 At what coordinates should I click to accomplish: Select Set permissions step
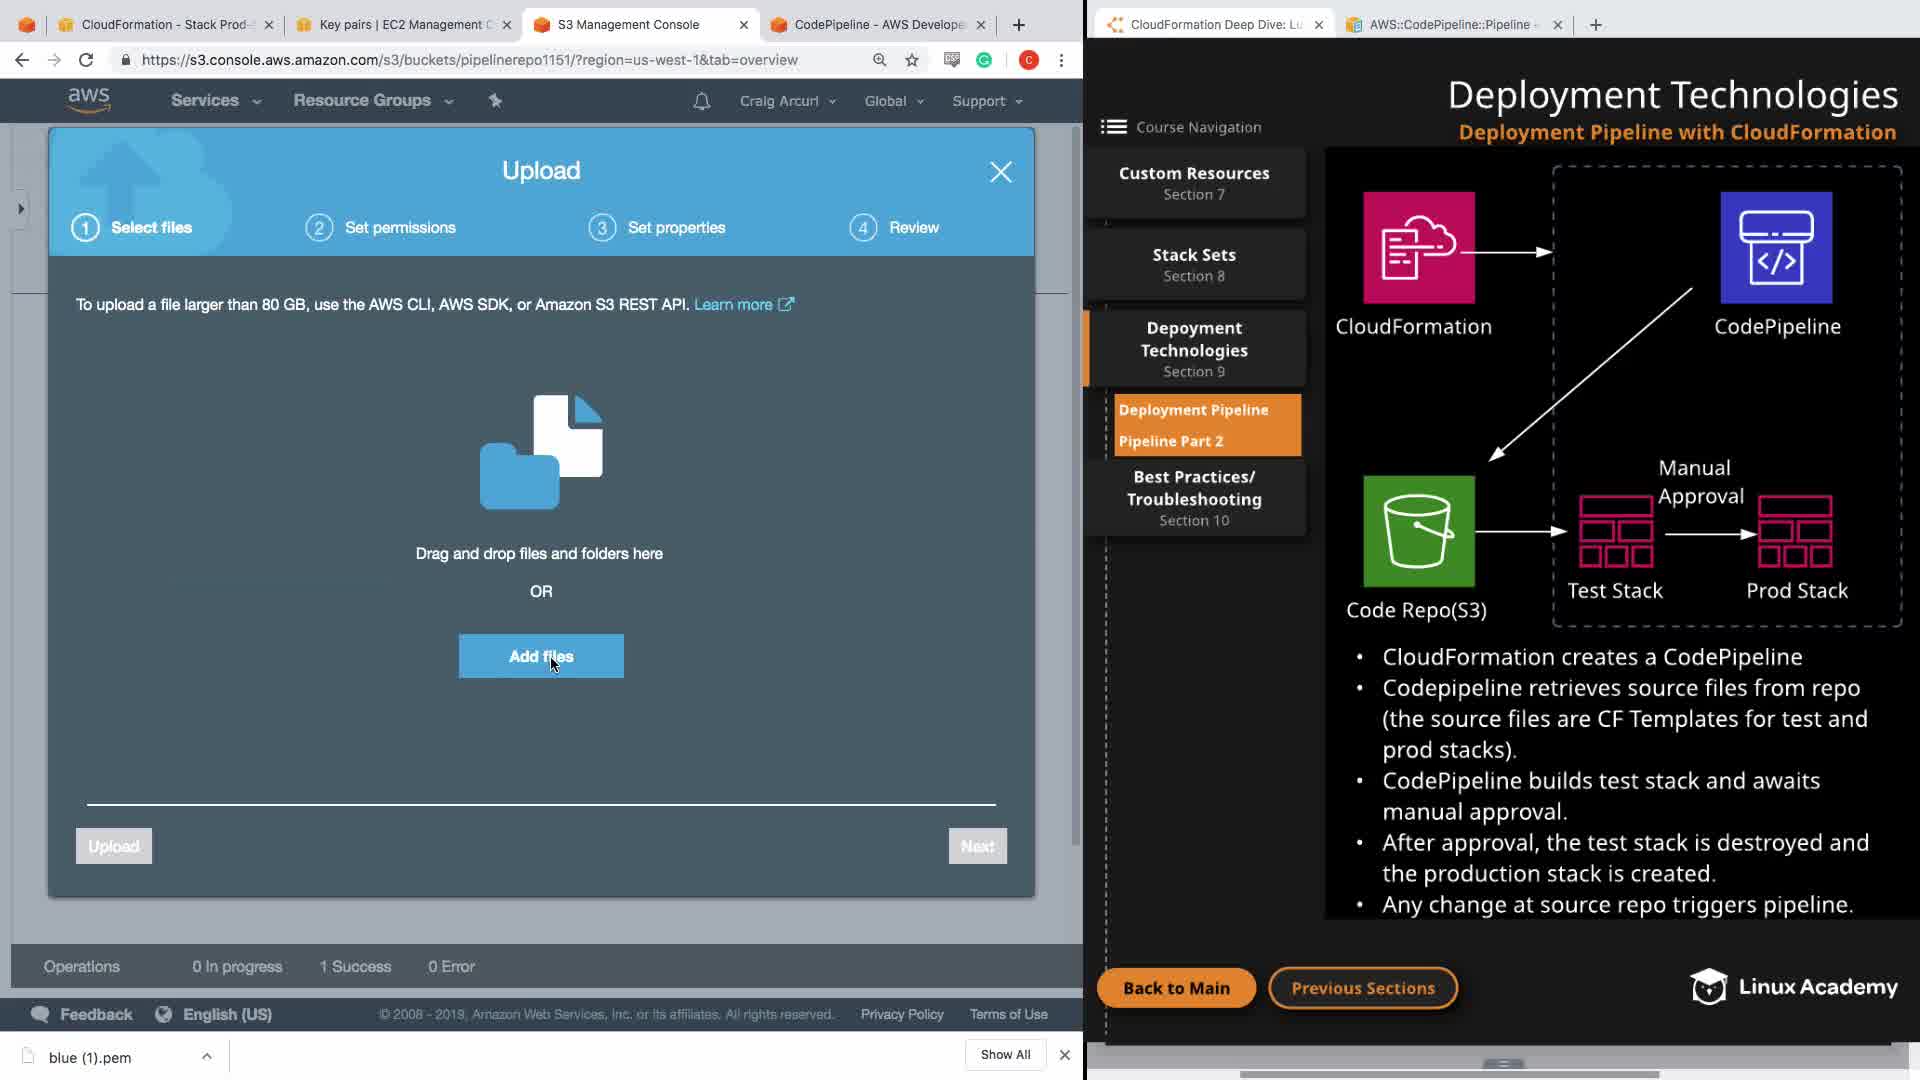pyautogui.click(x=399, y=228)
